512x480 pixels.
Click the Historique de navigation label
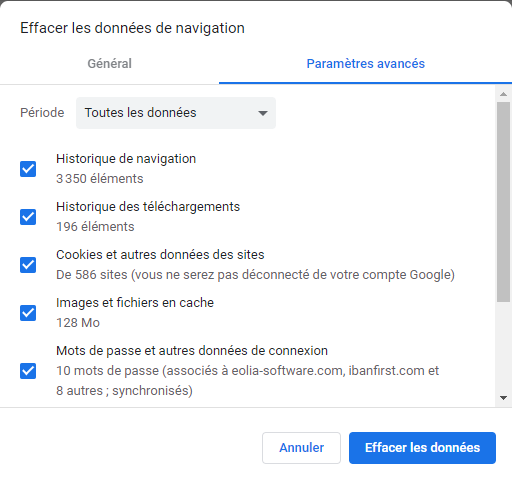point(126,159)
